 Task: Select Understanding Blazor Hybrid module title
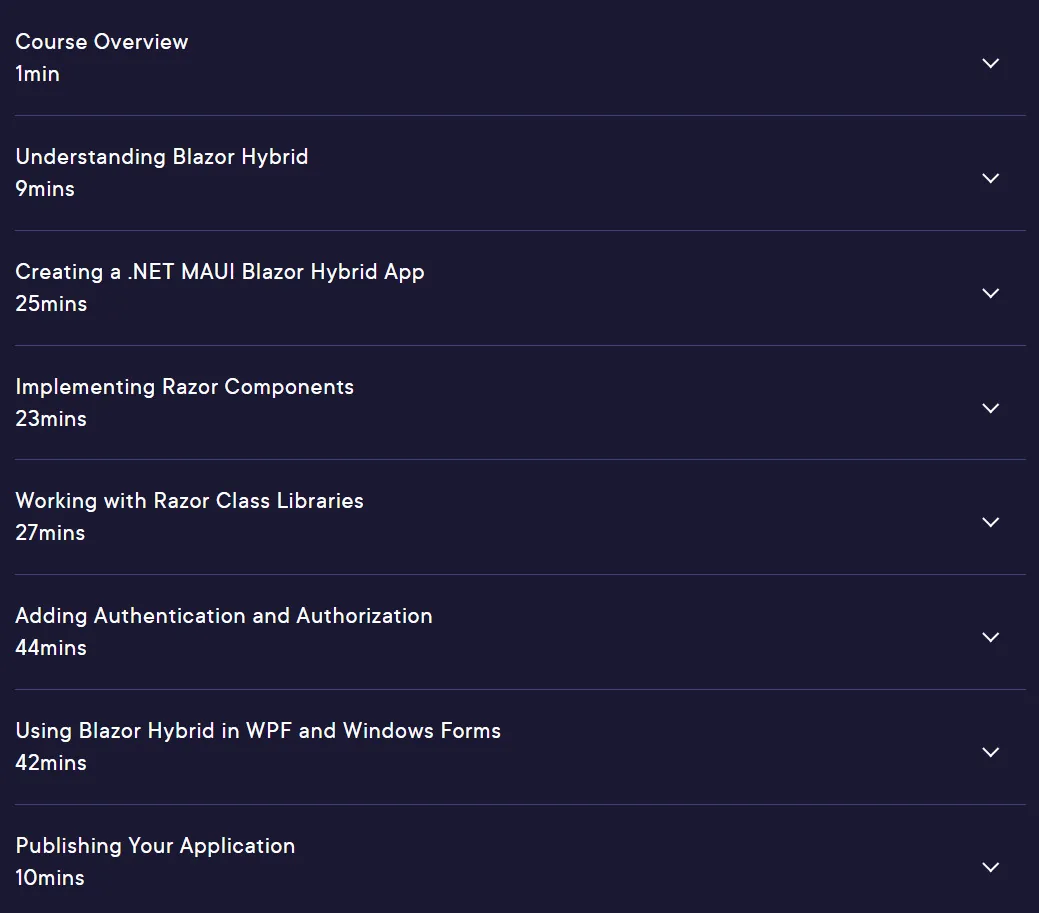[162, 157]
